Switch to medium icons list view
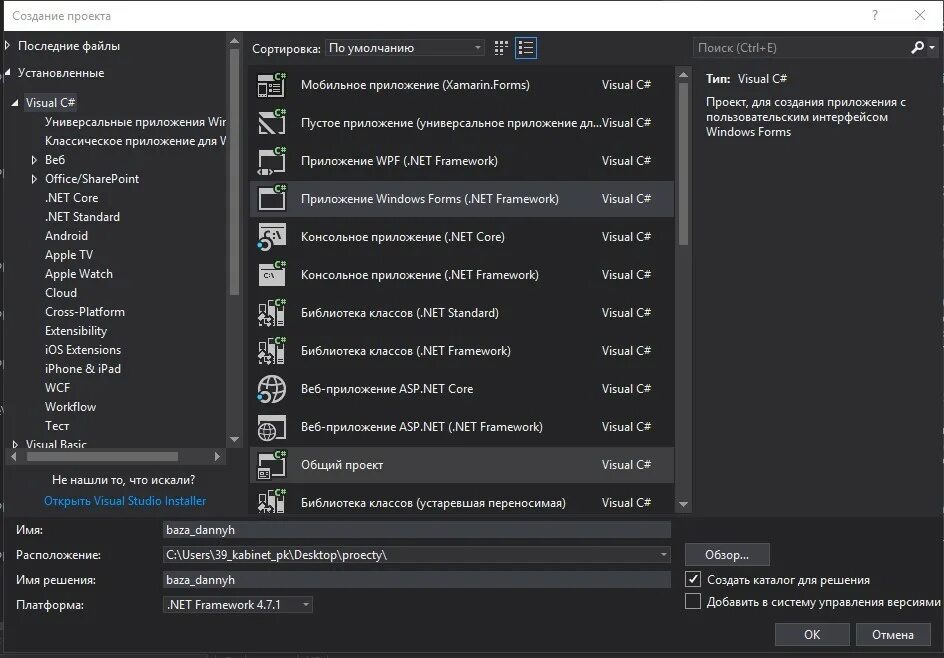Screen dimensions: 944x658 tap(526, 48)
